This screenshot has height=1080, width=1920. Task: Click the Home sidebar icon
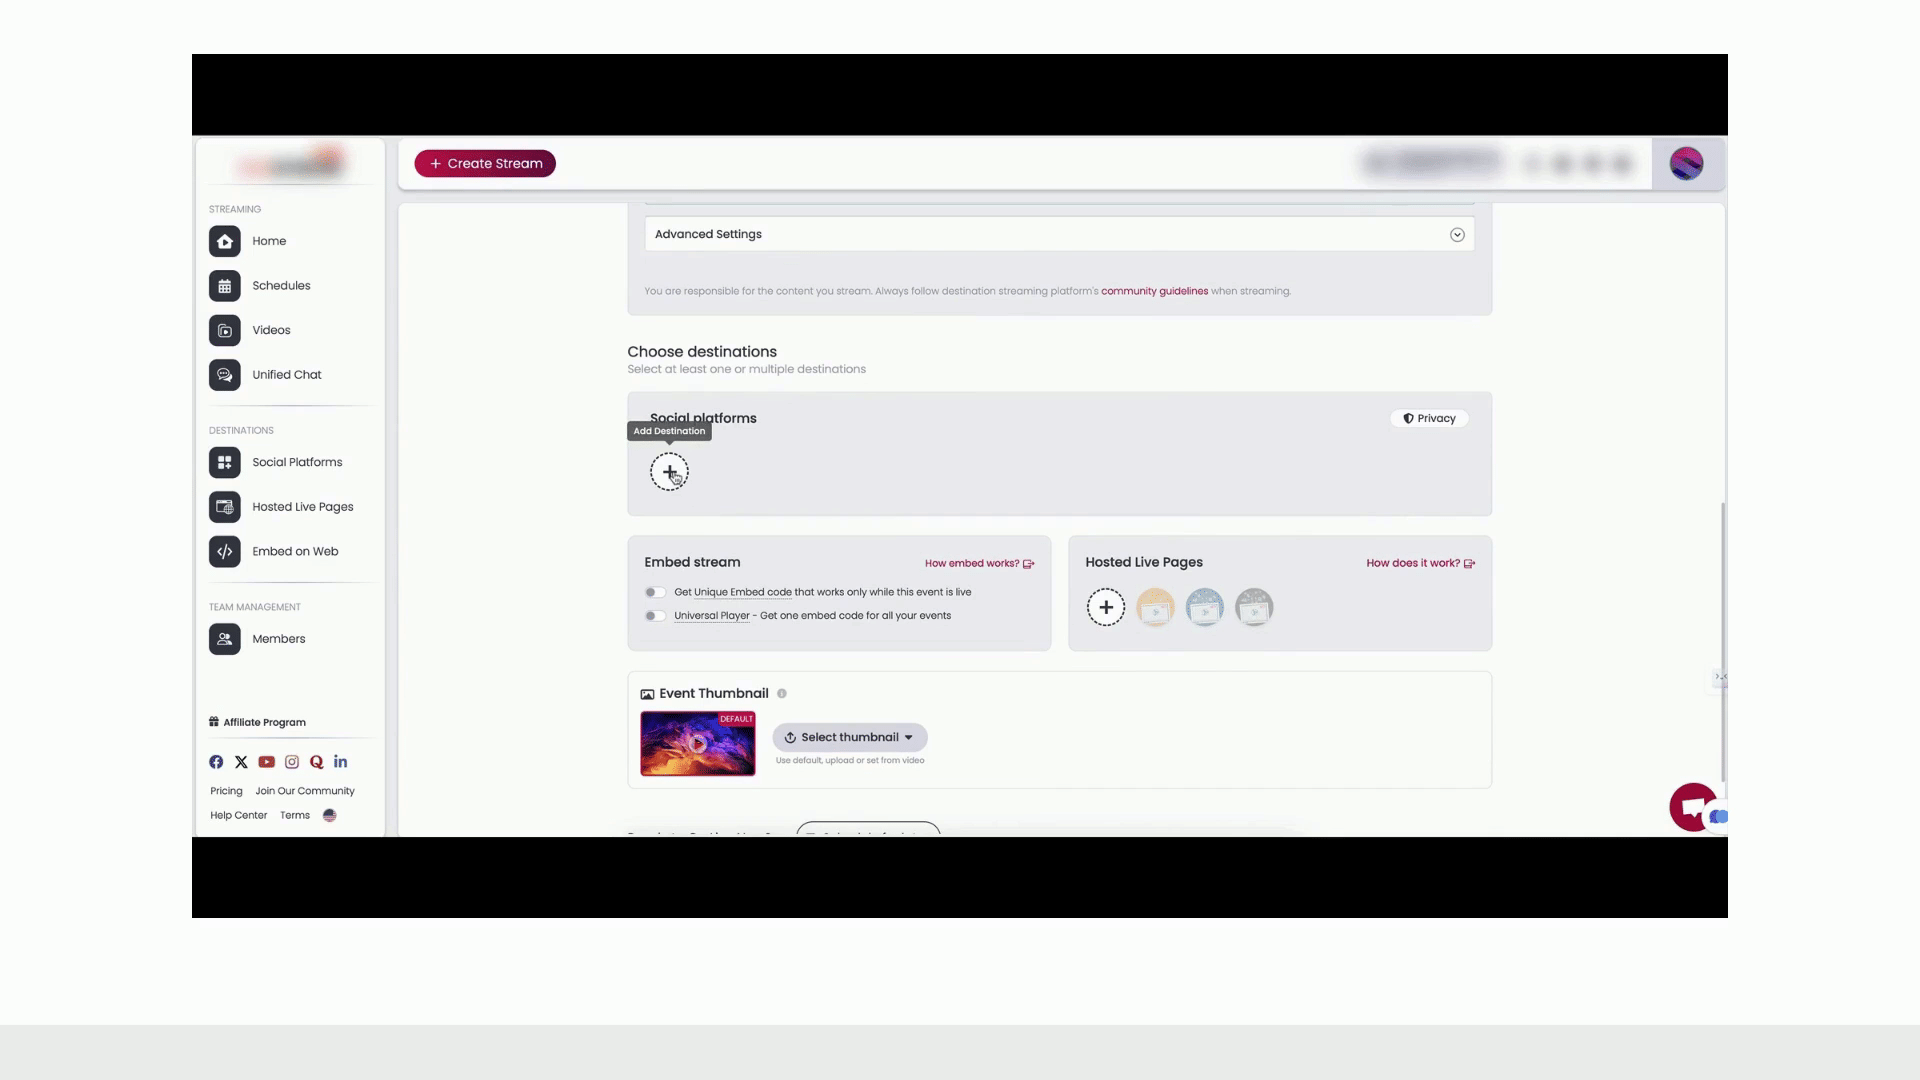point(225,241)
